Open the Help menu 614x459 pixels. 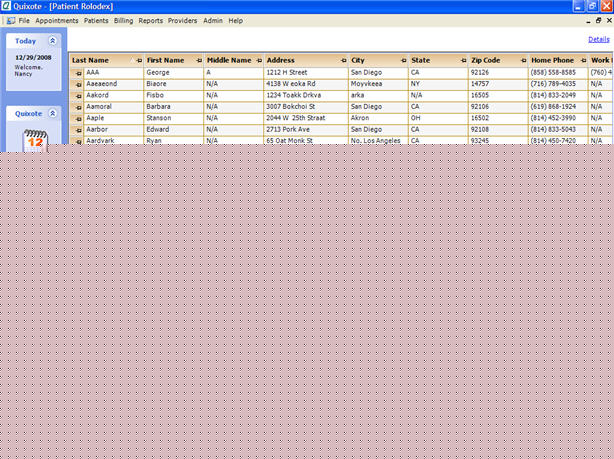coord(235,21)
